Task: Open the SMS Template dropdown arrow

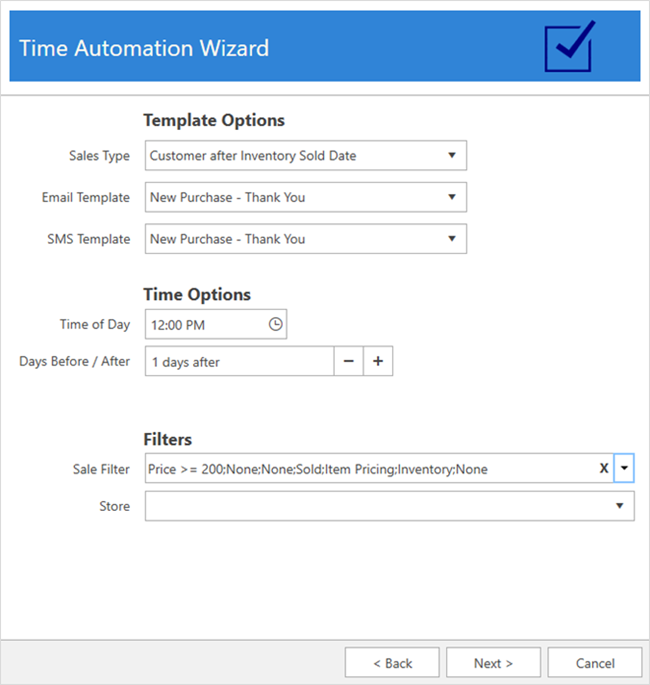Action: point(451,239)
